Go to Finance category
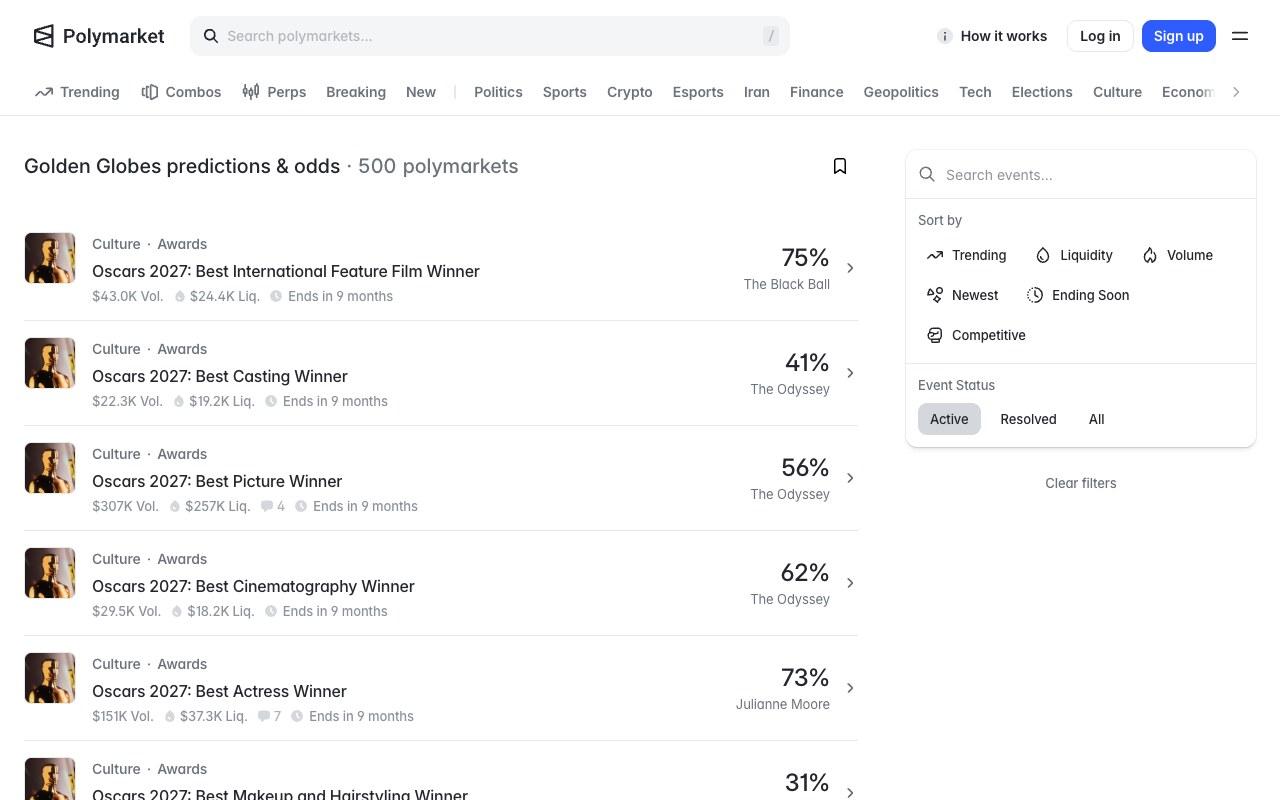The height and width of the screenshot is (800, 1280). tap(817, 92)
